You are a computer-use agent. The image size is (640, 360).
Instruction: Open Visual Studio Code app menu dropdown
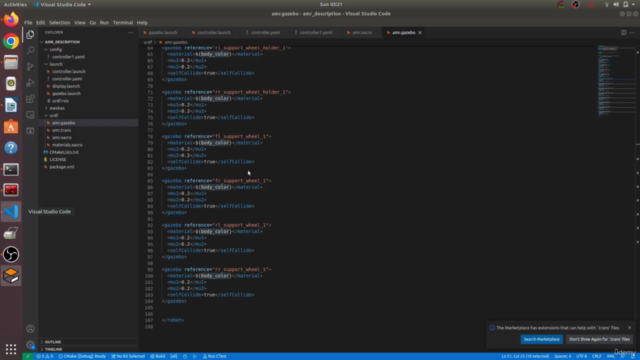62,4
